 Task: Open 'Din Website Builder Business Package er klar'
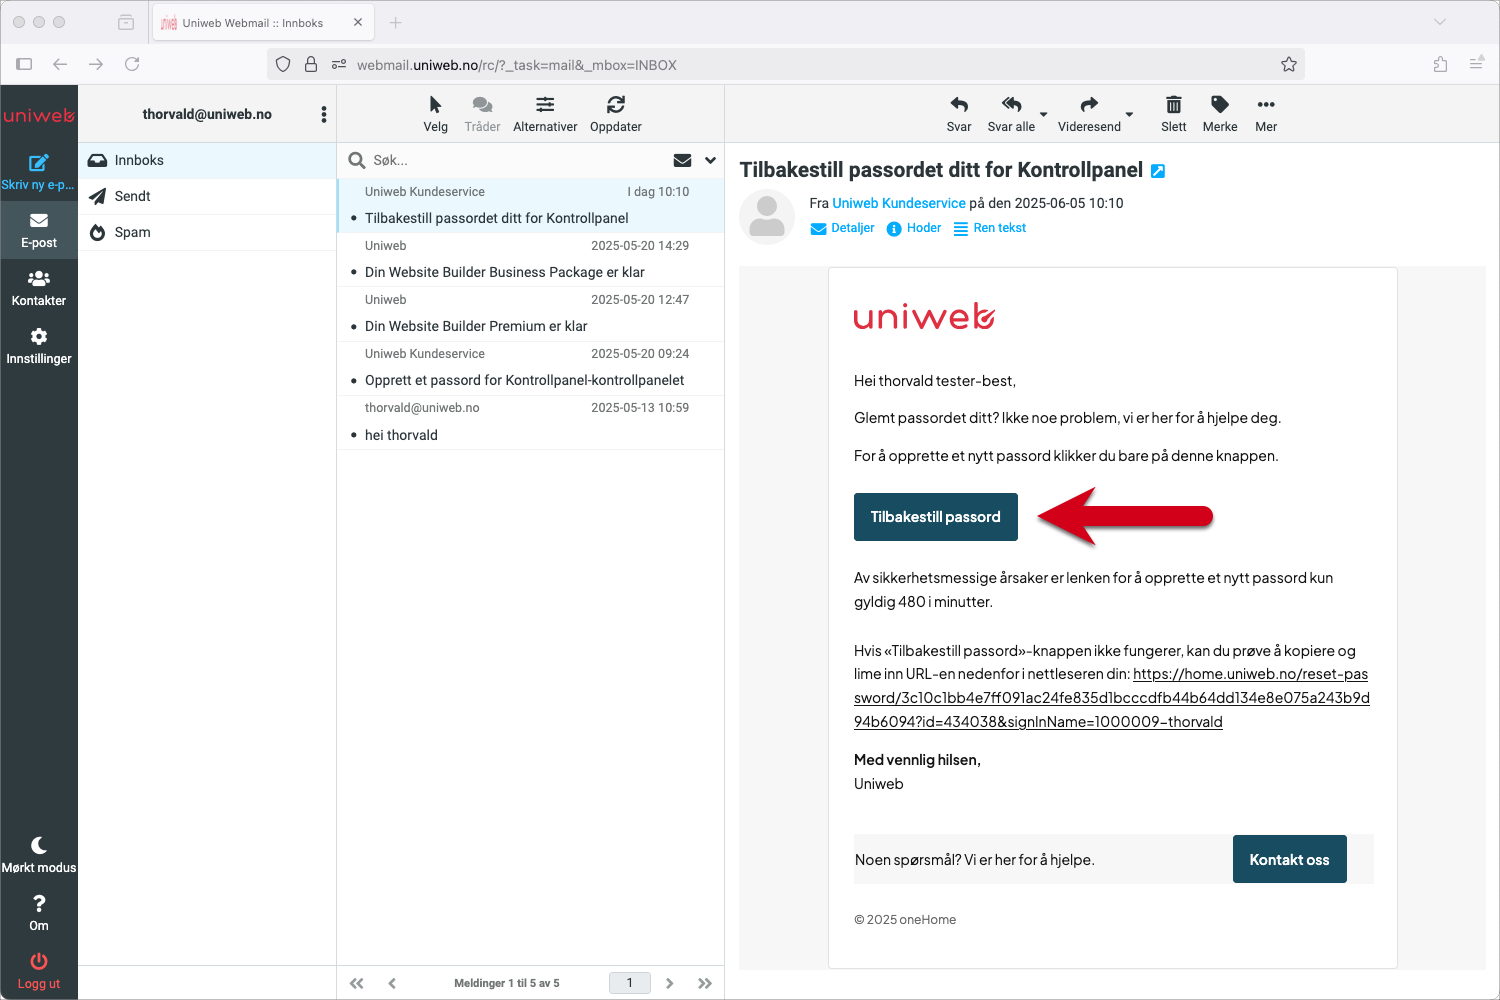click(531, 259)
